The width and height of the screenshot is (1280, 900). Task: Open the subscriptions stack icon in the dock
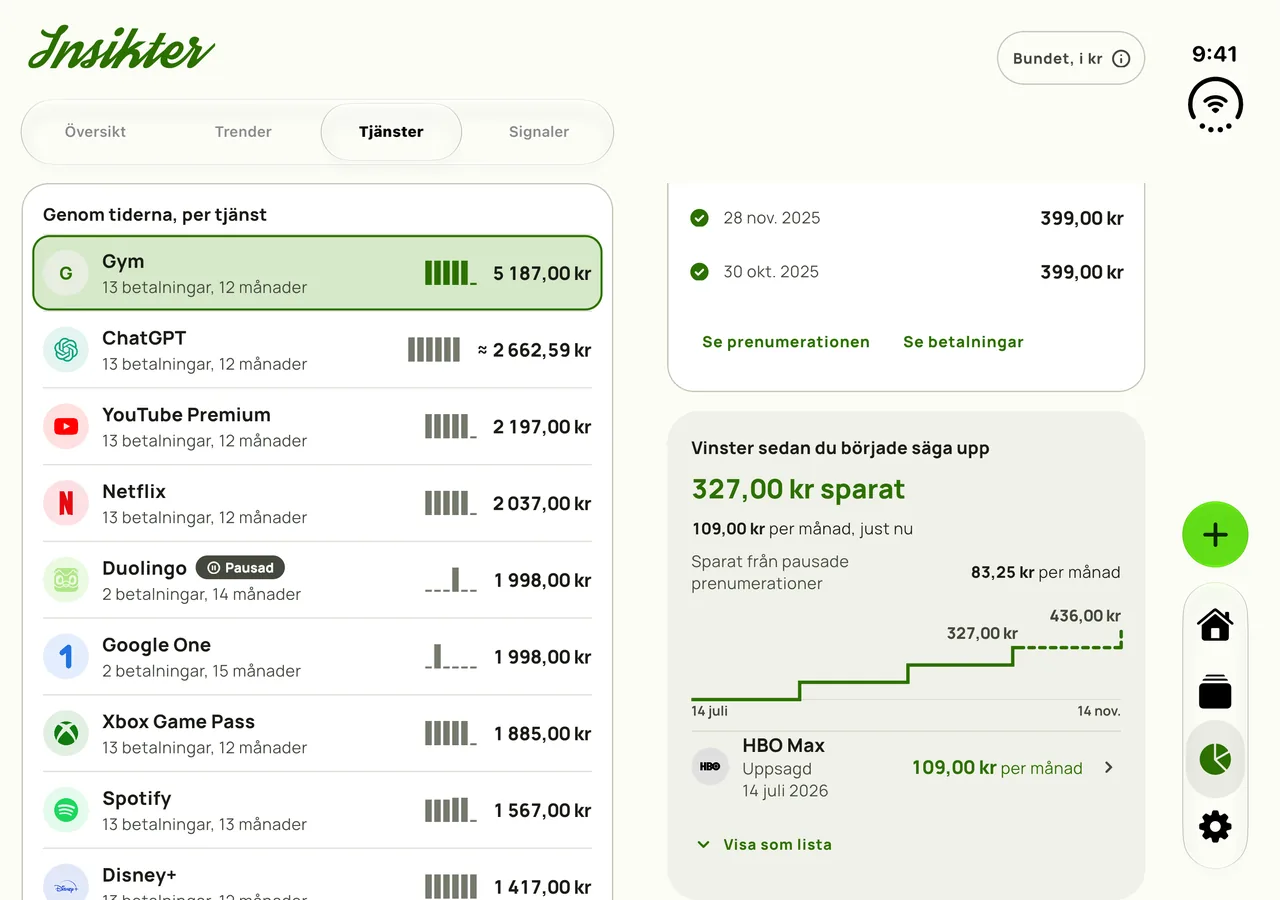[1215, 692]
